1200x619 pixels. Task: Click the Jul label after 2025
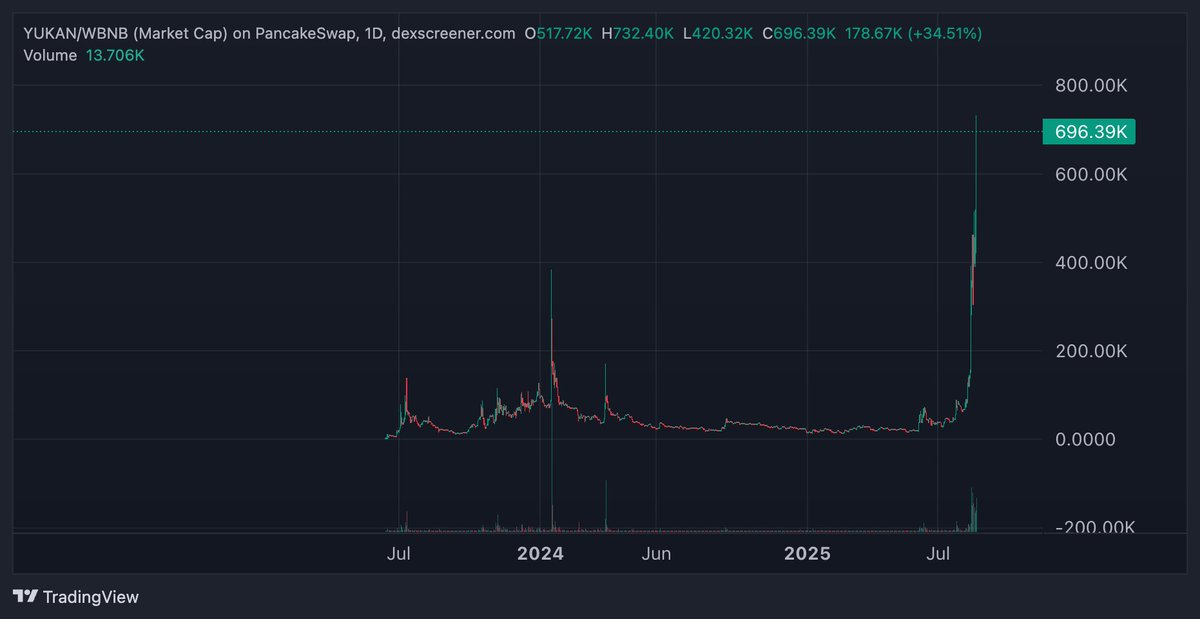pyautogui.click(x=938, y=553)
